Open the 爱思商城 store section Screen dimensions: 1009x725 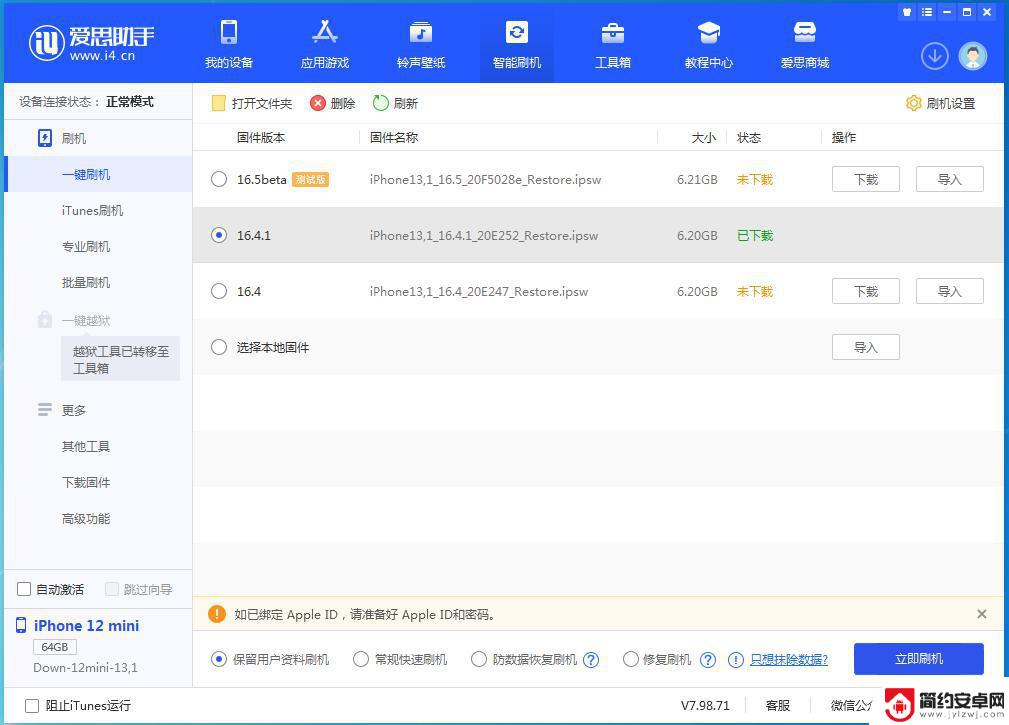click(x=804, y=44)
